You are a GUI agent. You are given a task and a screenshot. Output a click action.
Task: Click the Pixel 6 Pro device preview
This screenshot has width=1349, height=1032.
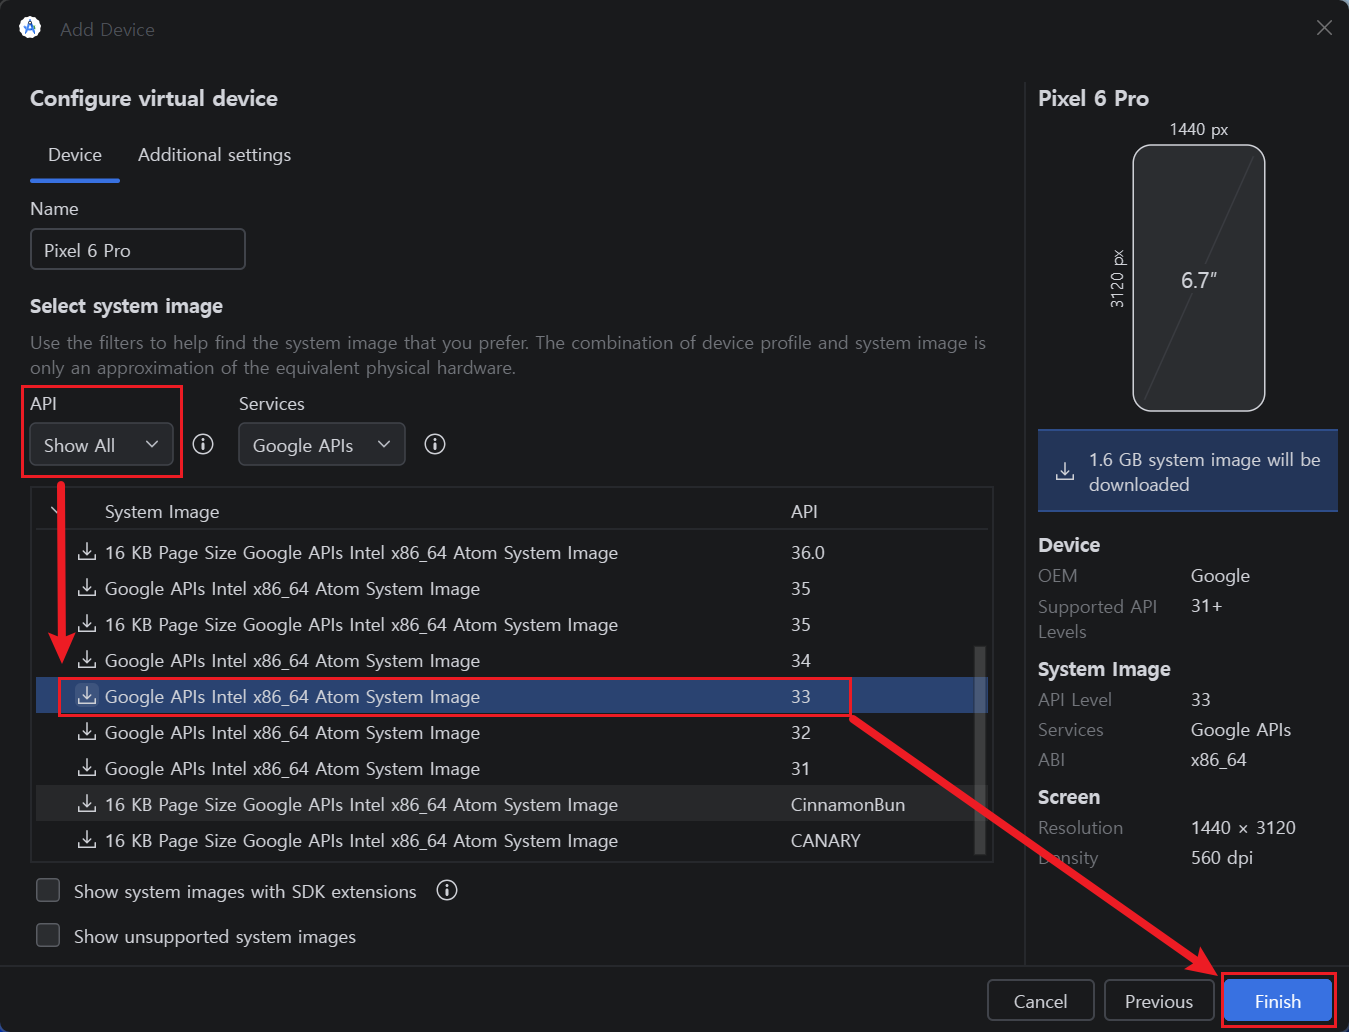[1199, 278]
